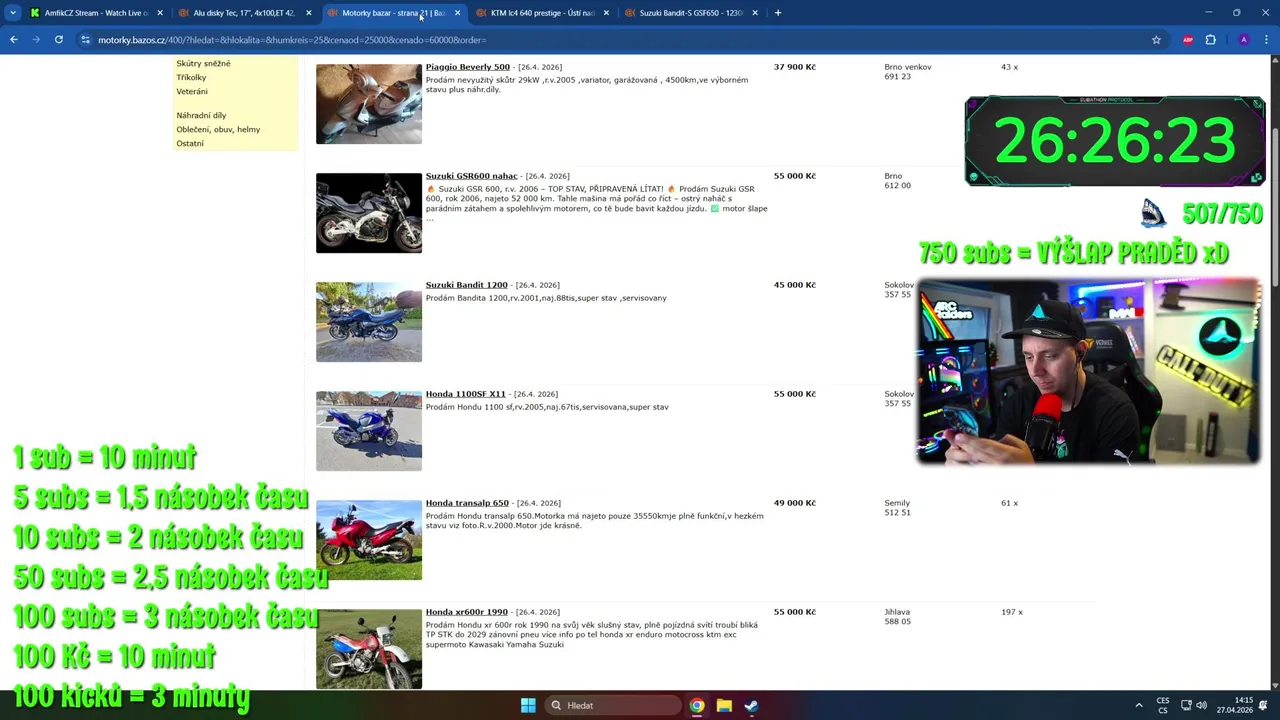Click the Semily 512 51 location
The image size is (1280, 720).
tap(897, 507)
